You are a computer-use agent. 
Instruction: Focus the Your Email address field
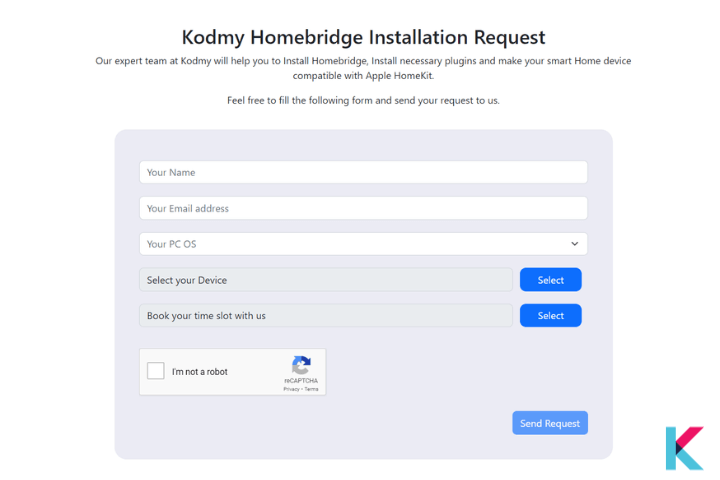click(363, 208)
